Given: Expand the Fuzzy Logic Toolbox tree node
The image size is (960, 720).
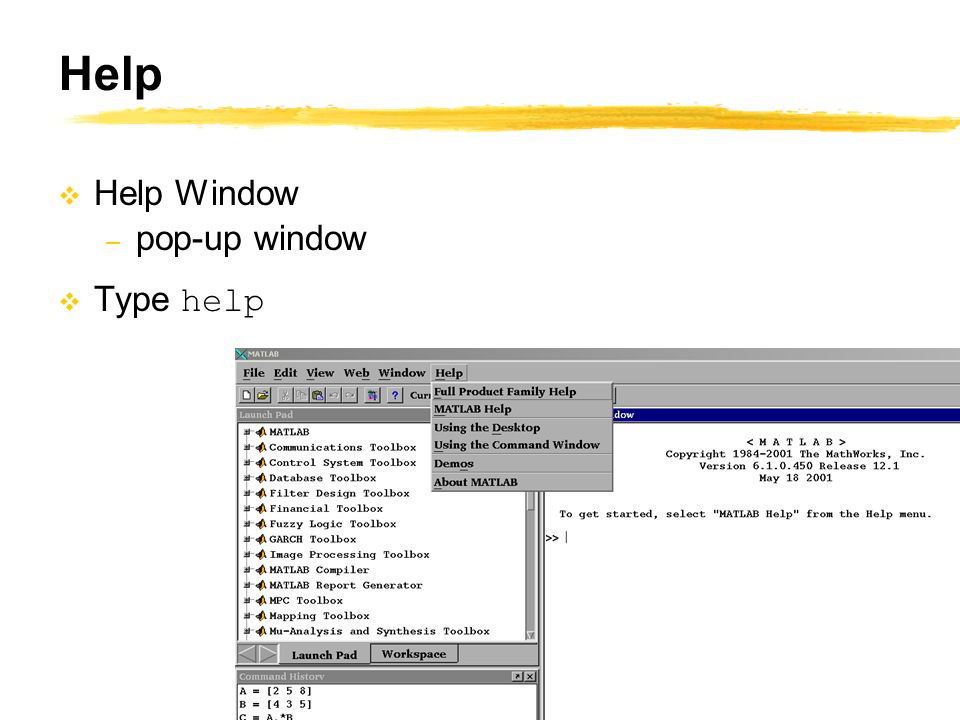Looking at the screenshot, I should 247,524.
